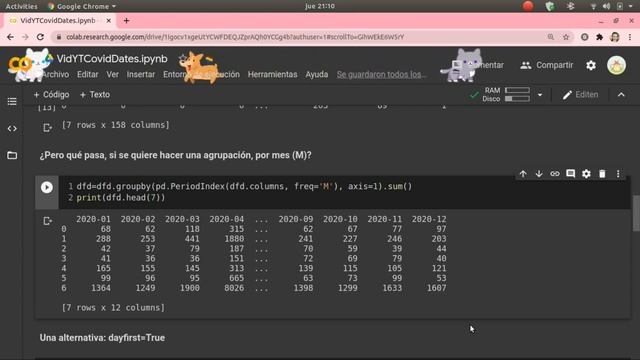Delete the cell with trash icon
The image size is (640, 360).
pyautogui.click(x=602, y=174)
